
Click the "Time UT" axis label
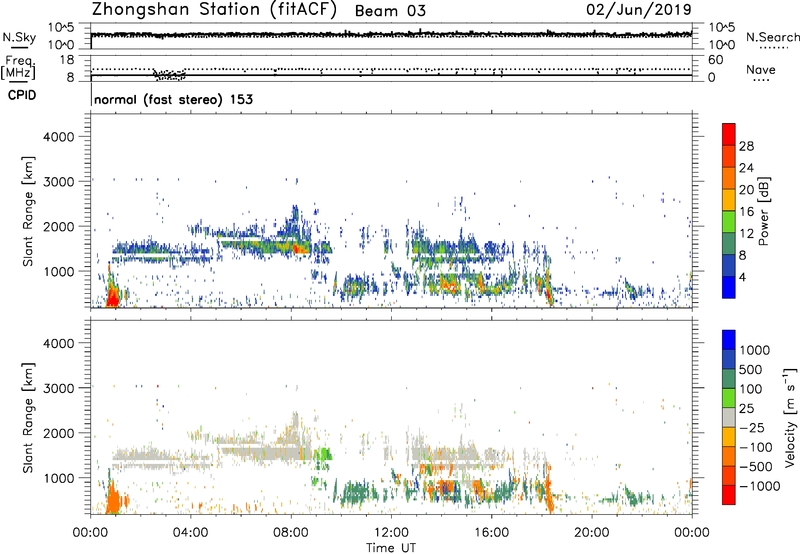tap(391, 548)
